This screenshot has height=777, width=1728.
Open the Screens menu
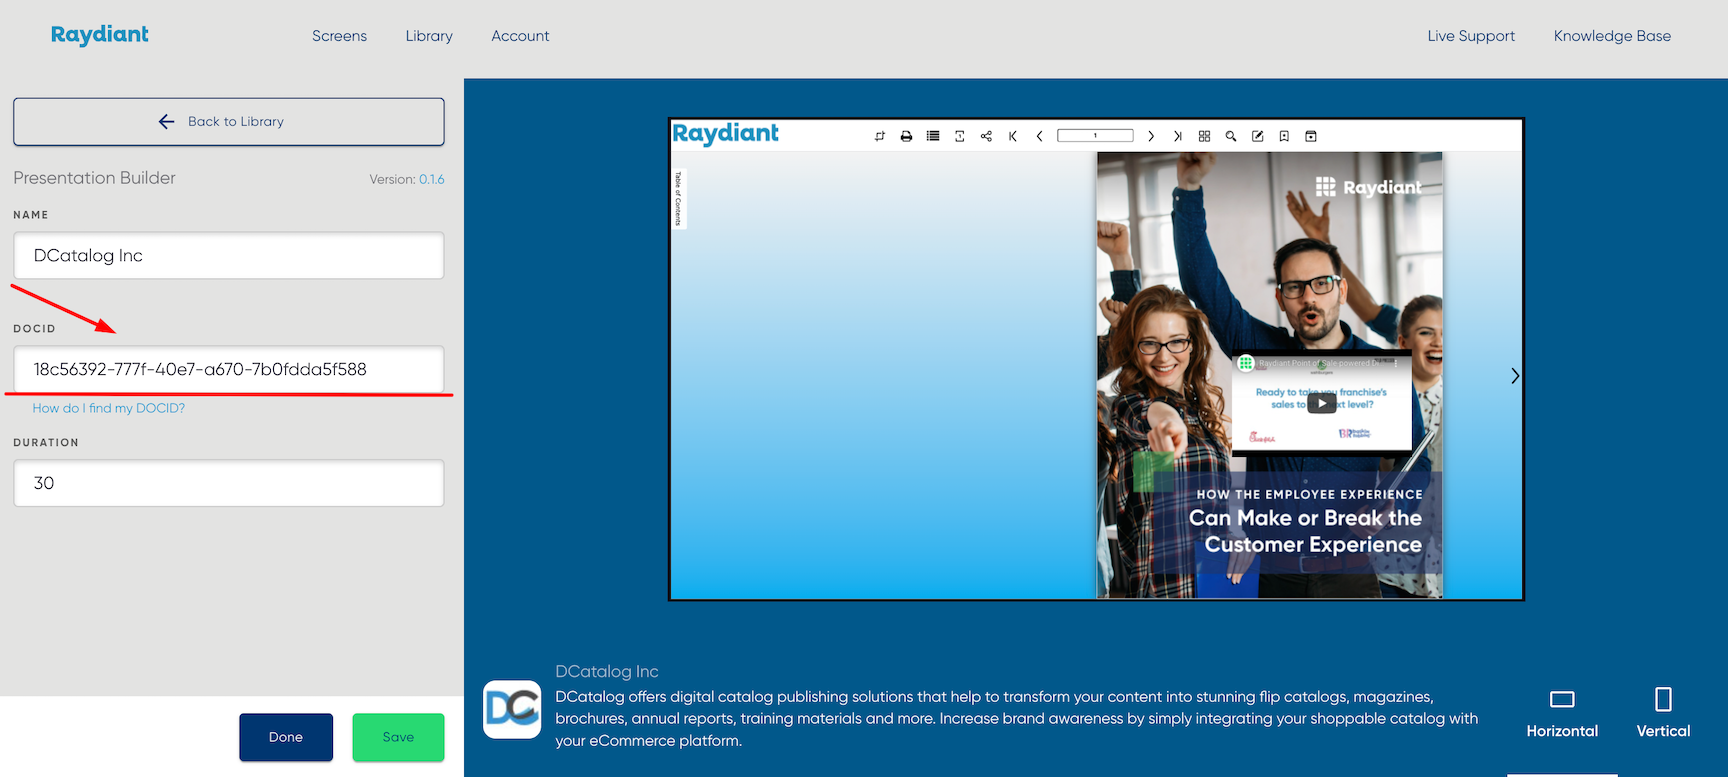pos(339,36)
